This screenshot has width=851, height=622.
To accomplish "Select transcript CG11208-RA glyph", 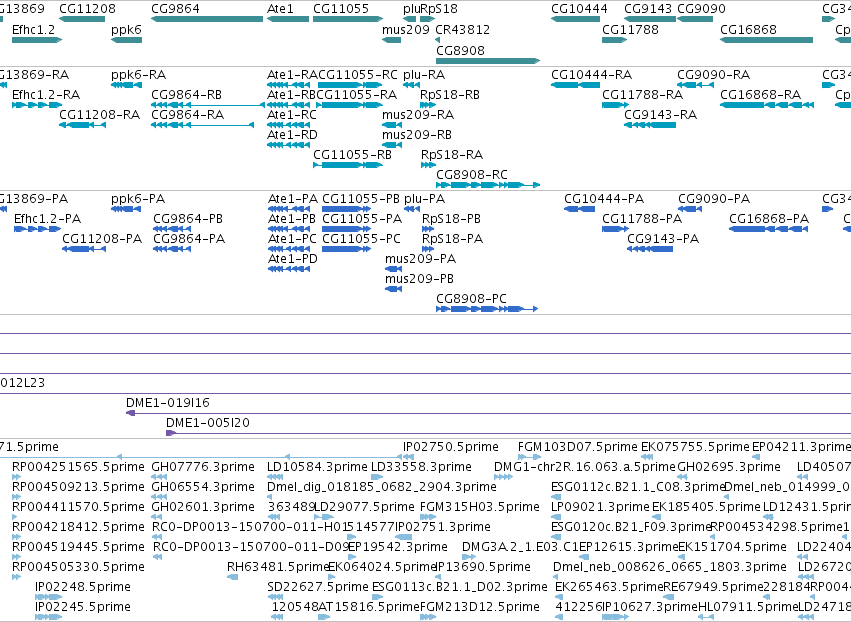I will (x=82, y=125).
